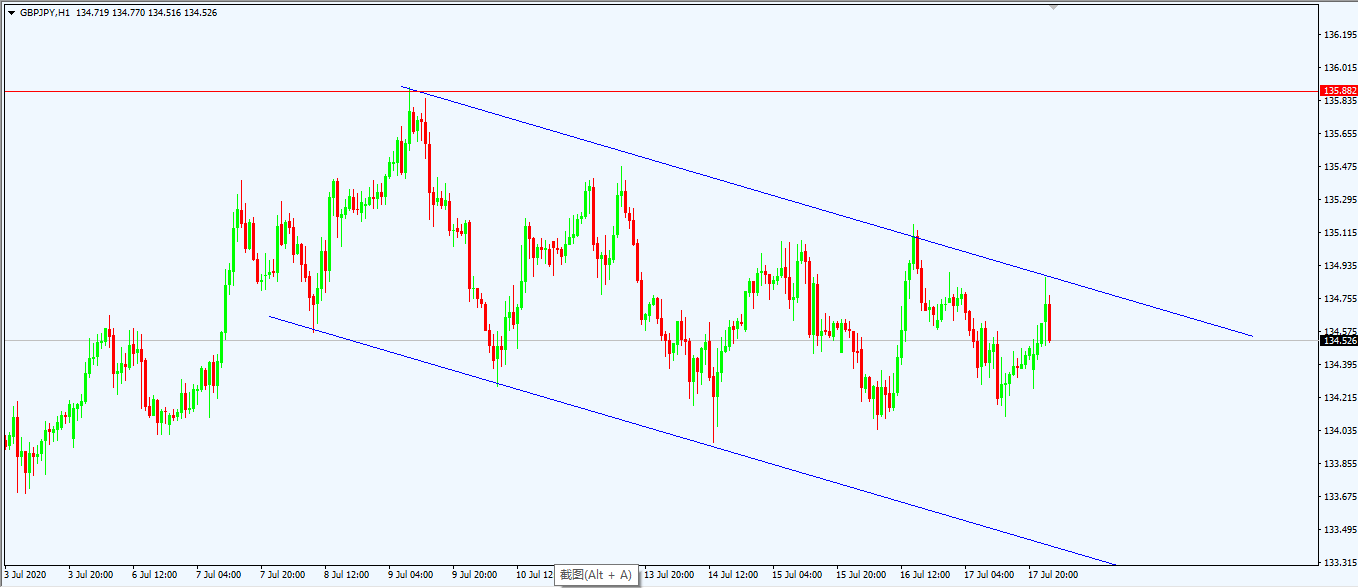
Task: Click the 9 Jul 04:00 time label
Action: pos(411,575)
